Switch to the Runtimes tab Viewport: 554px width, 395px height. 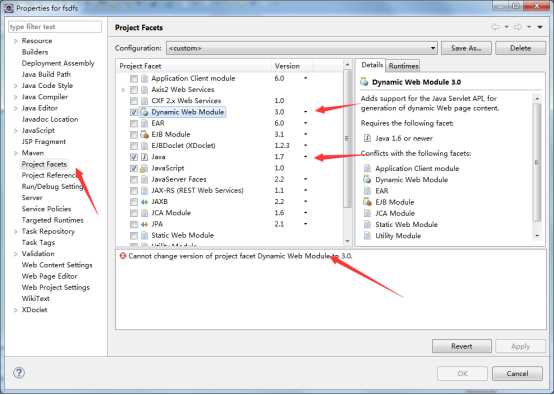pos(403,66)
